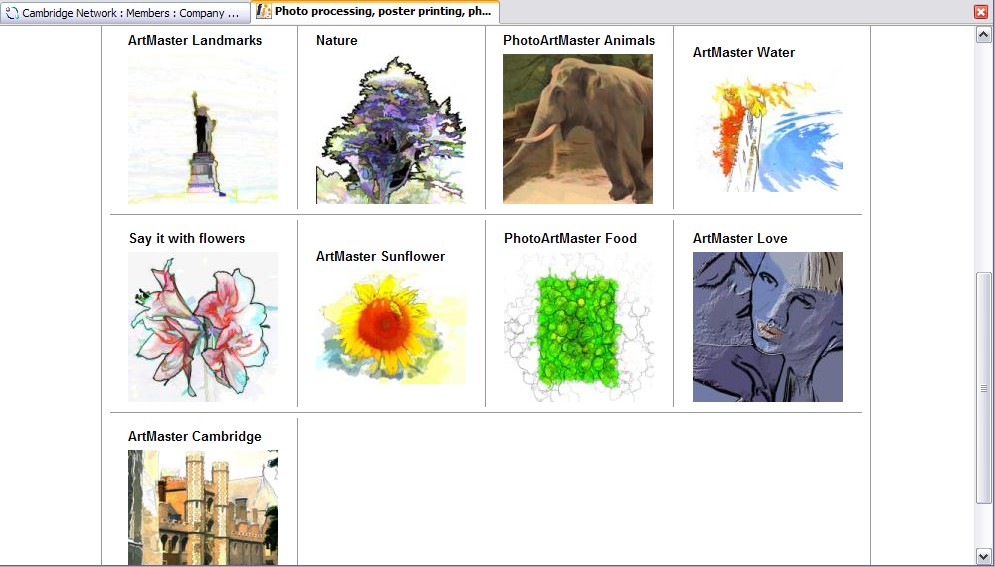This screenshot has width=995, height=567.
Task: Click the Cambridge gatehouse building thumbnail
Action: [203, 507]
